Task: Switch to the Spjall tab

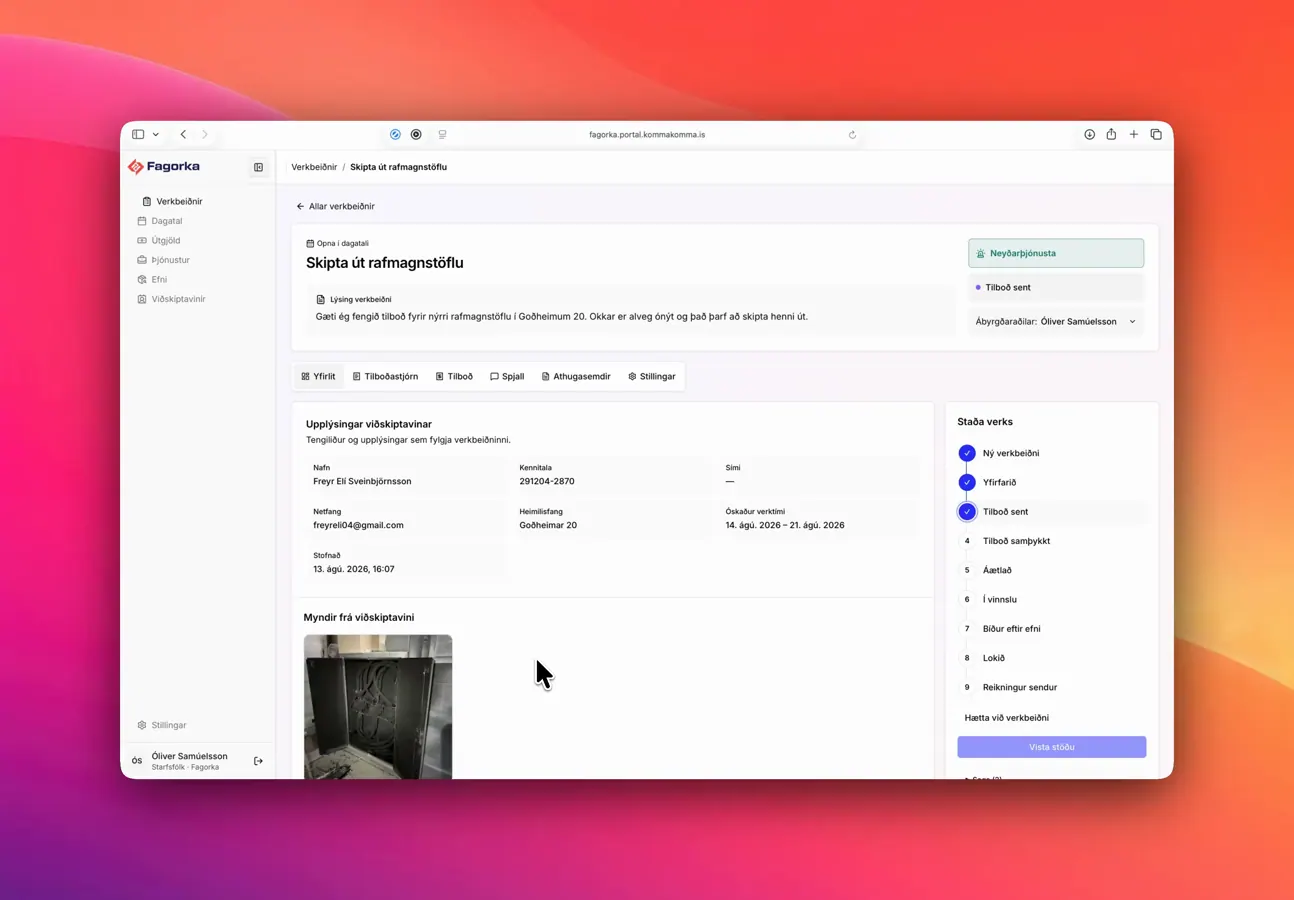Action: (x=507, y=377)
